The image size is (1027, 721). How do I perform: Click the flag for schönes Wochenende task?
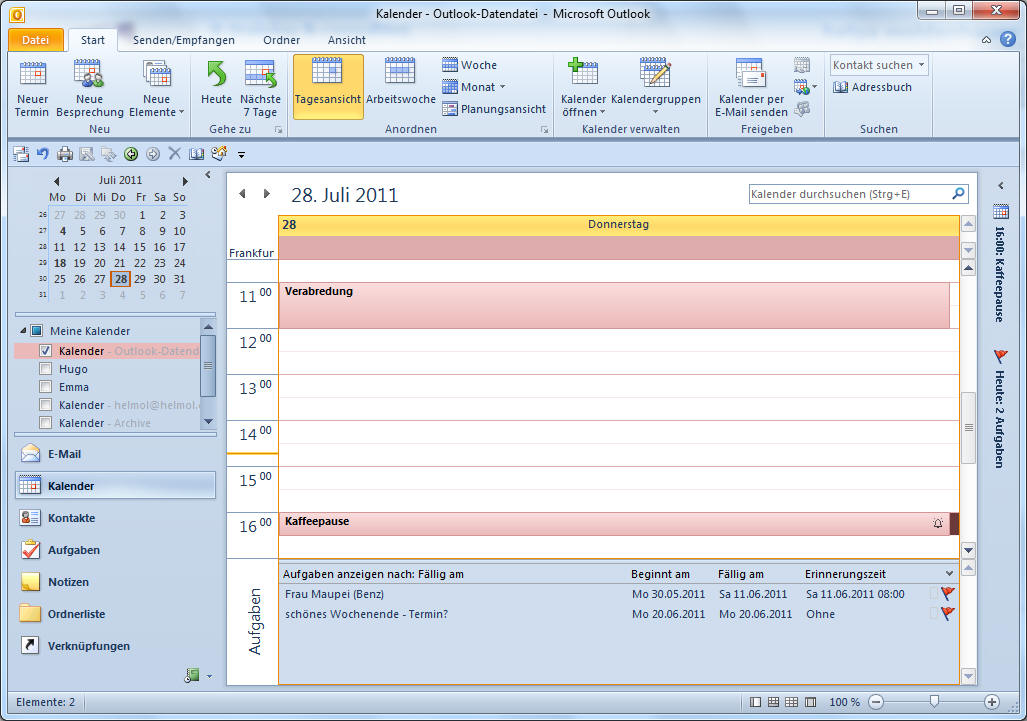coord(947,614)
